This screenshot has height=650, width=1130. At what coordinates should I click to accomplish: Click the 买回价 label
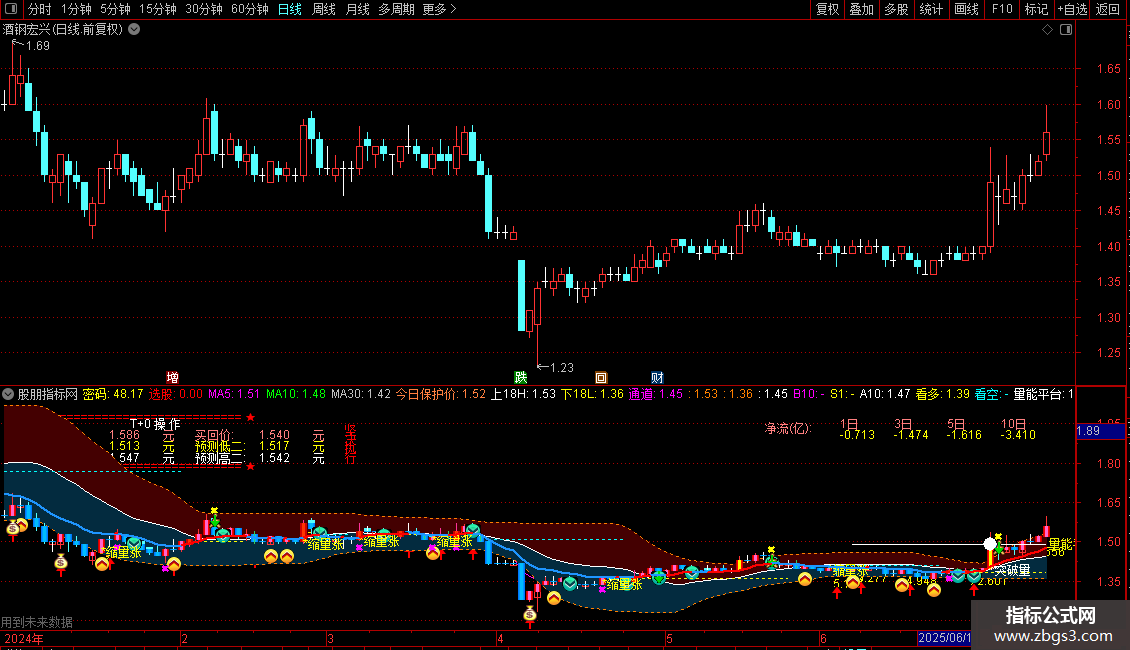(x=215, y=435)
